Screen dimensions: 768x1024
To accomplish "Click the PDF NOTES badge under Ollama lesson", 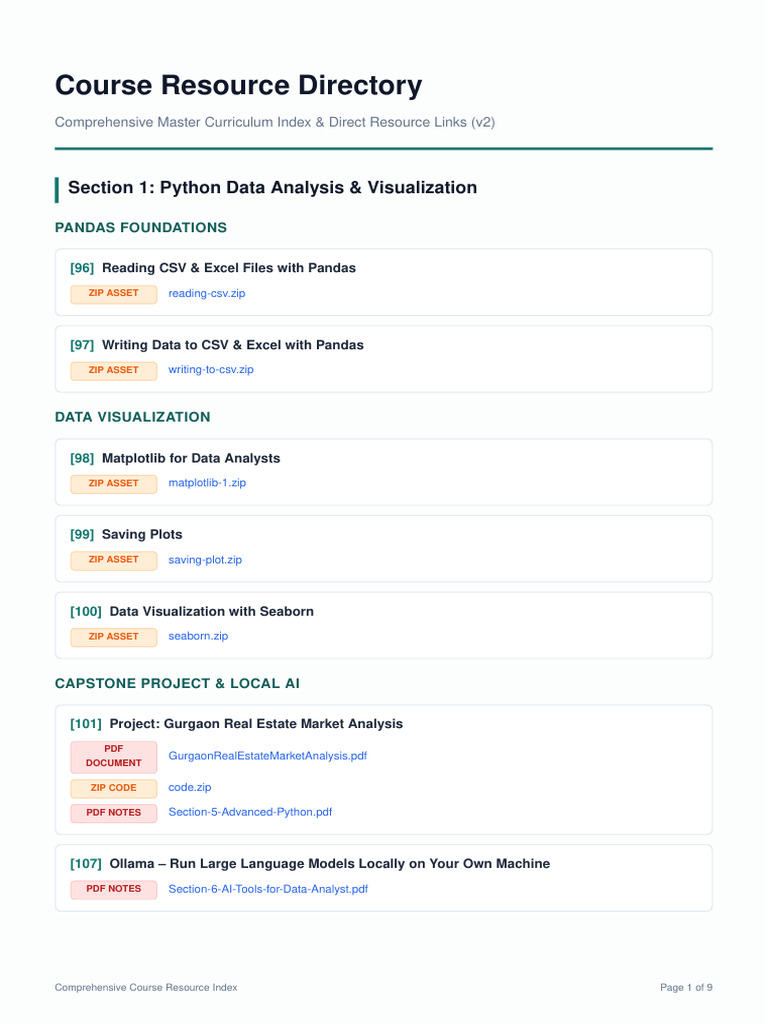I will pos(114,889).
